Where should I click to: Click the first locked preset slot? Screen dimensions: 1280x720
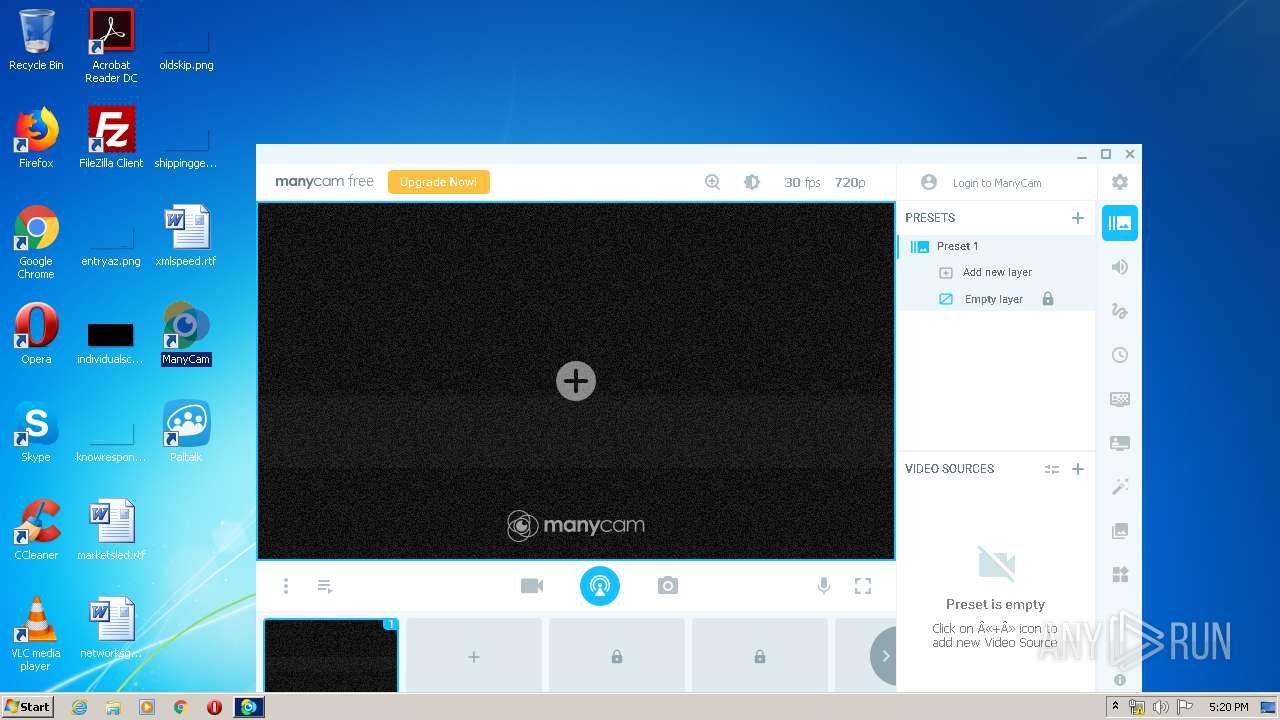coord(617,655)
